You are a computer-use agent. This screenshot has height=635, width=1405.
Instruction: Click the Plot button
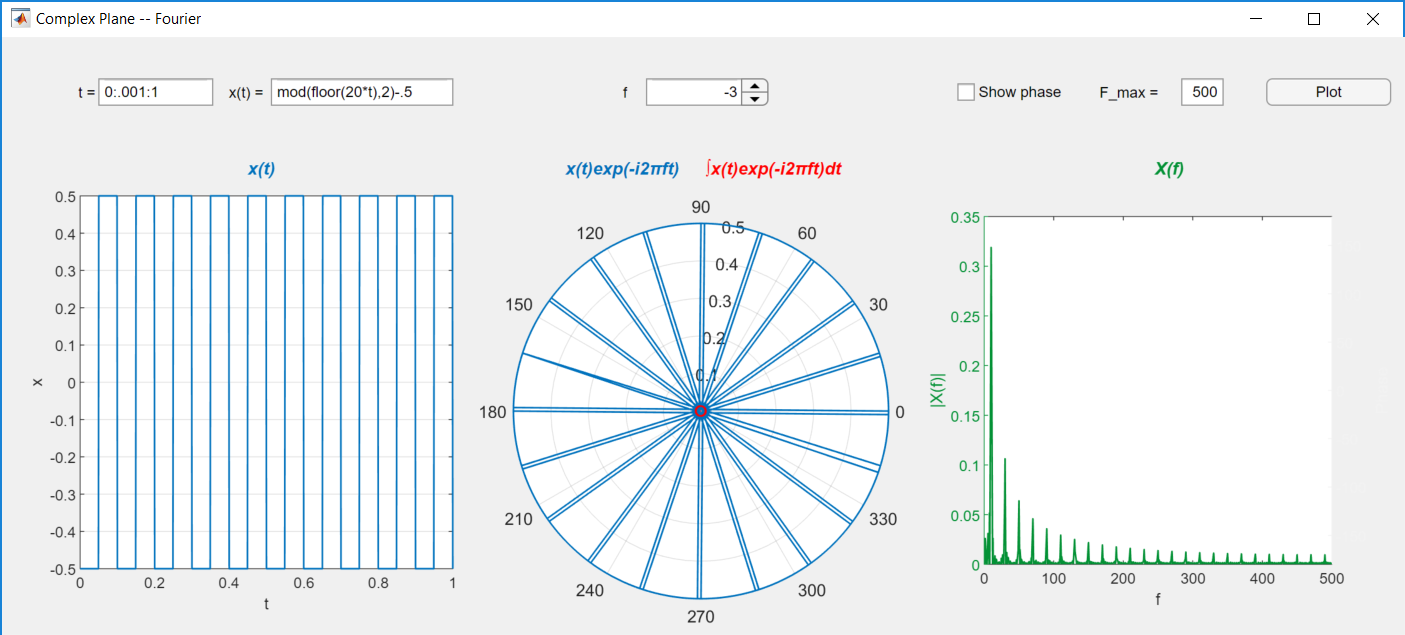1328,92
